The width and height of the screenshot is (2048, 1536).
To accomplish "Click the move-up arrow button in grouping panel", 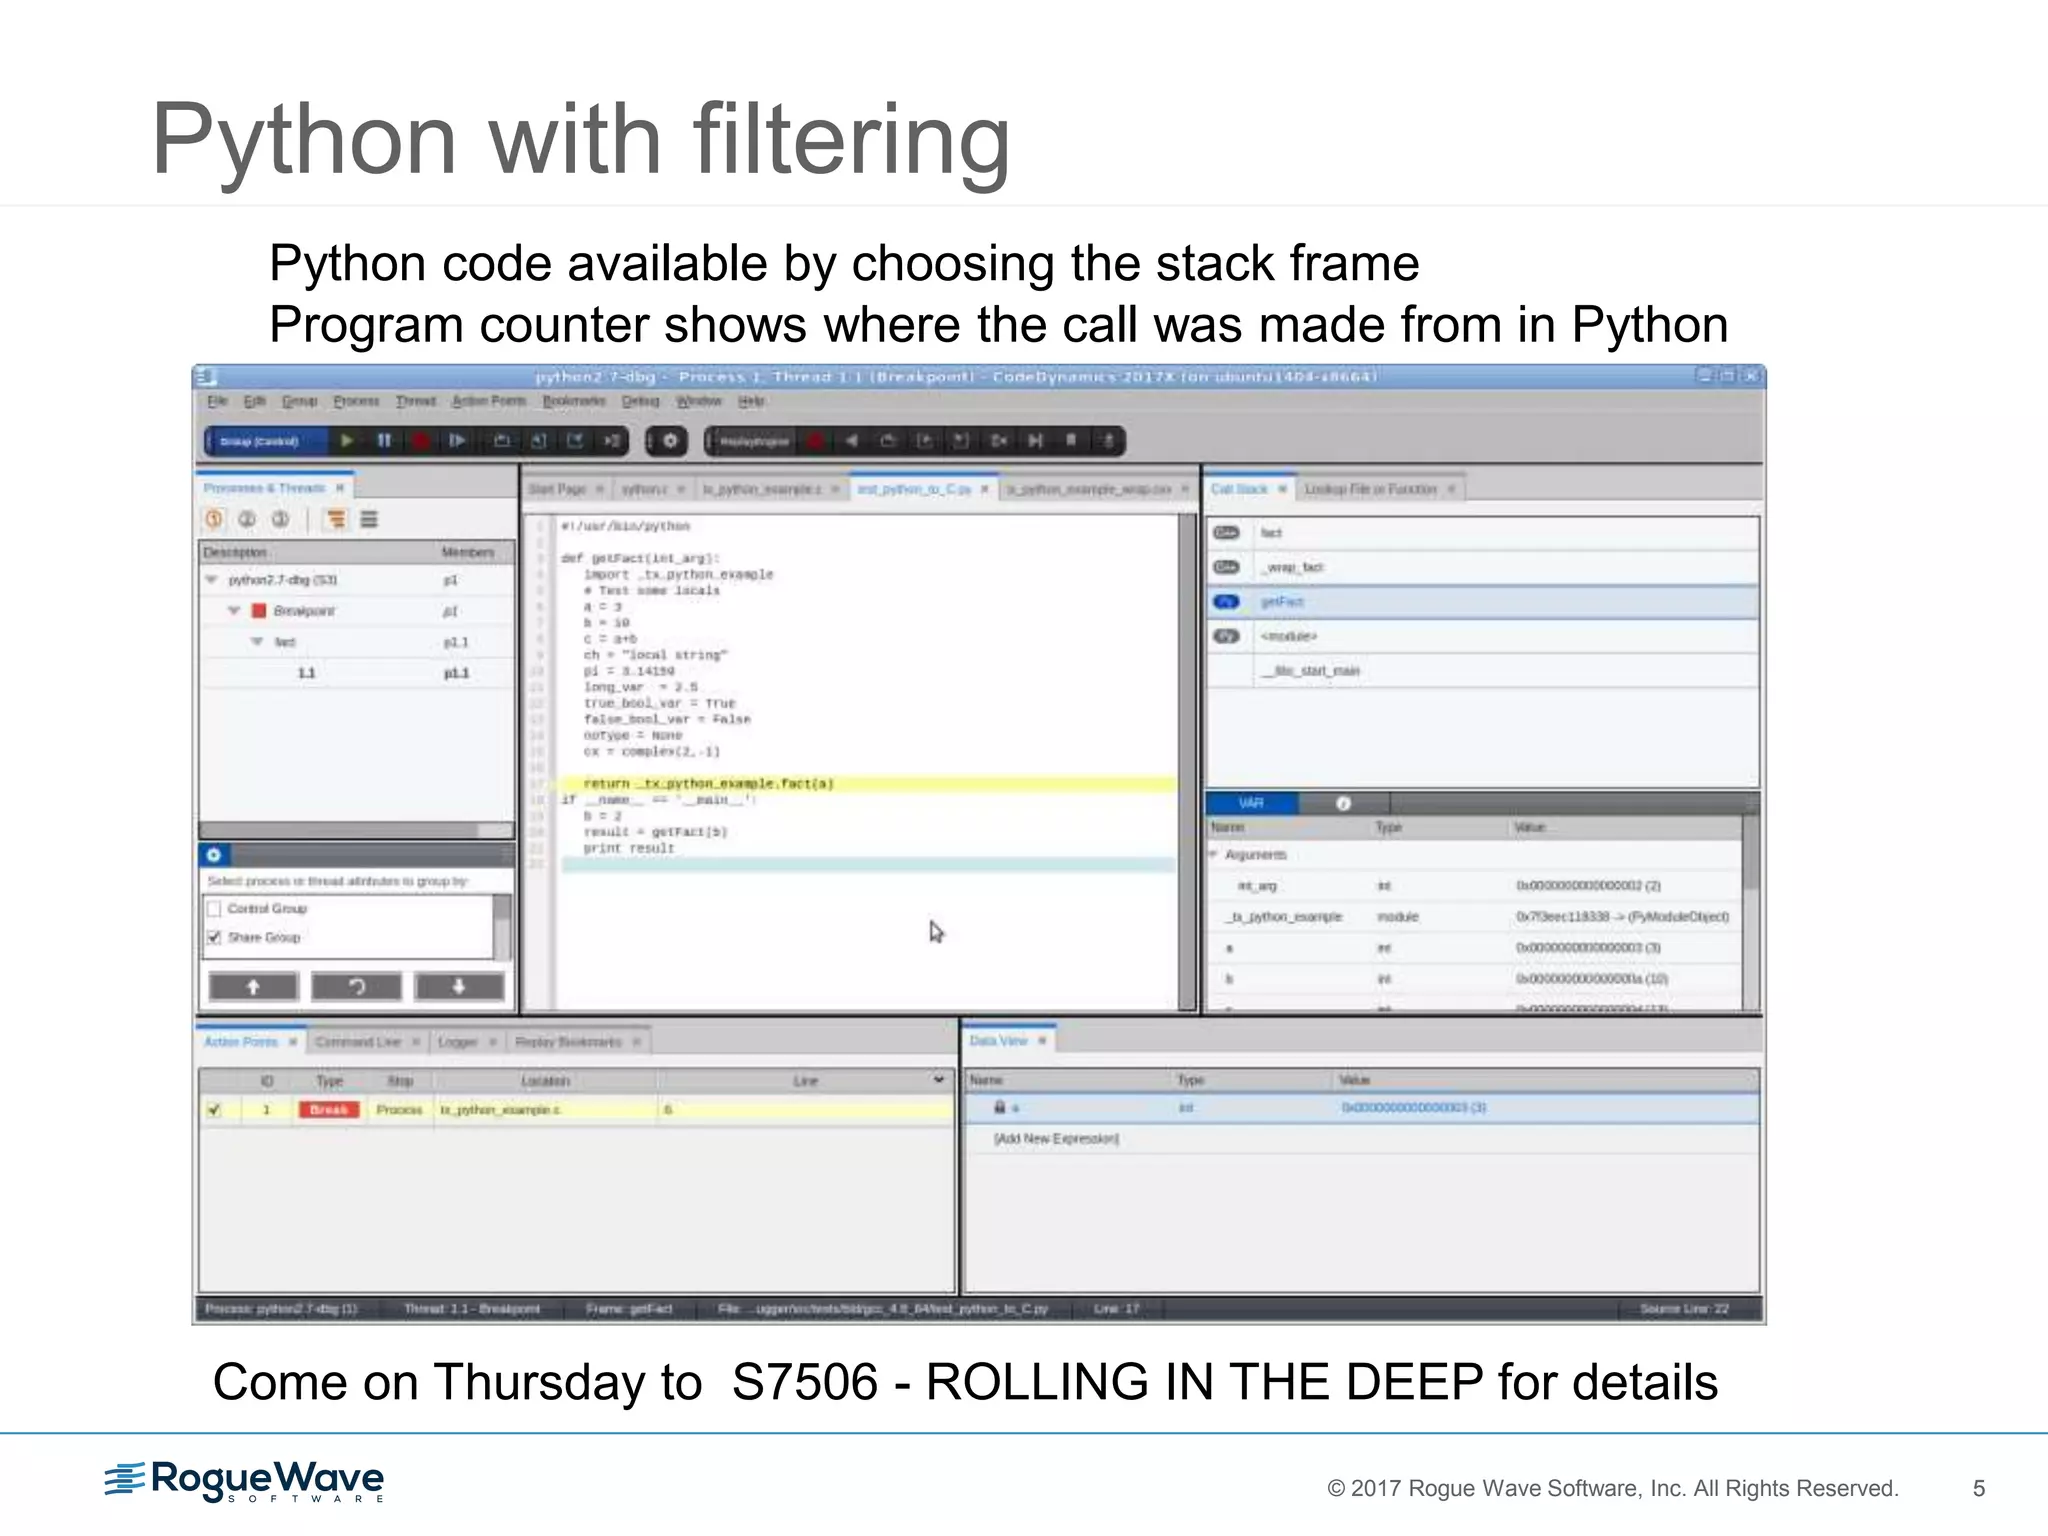I will click(x=253, y=987).
